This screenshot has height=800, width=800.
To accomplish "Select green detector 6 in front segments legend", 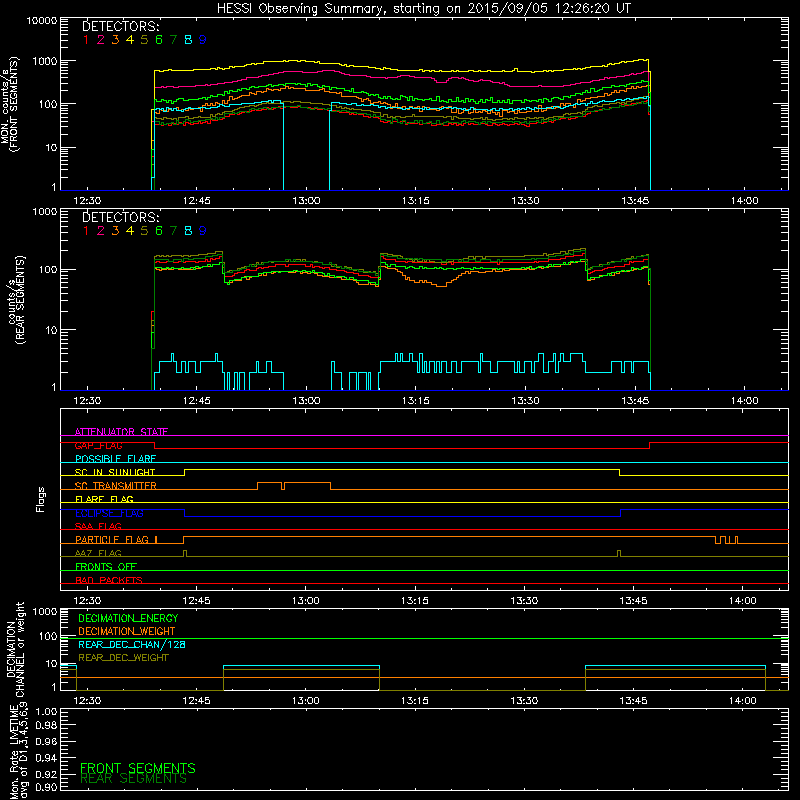I will pos(159,39).
